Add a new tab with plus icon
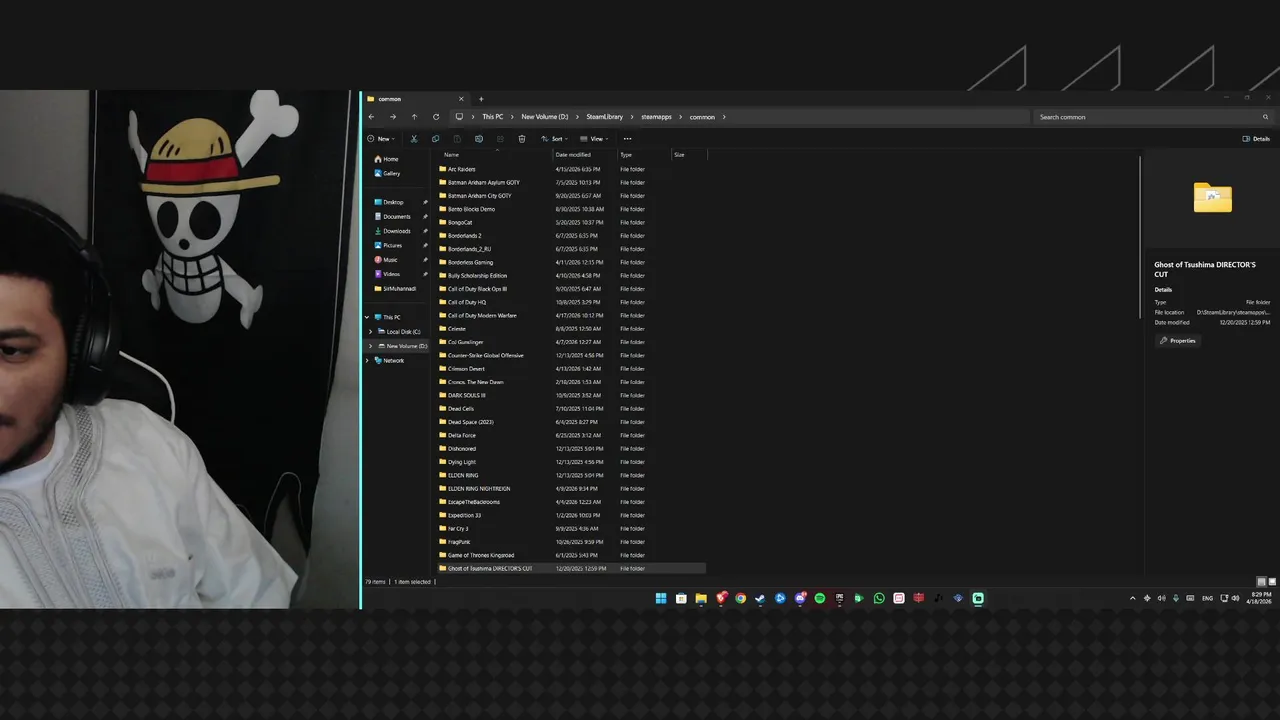 (481, 99)
